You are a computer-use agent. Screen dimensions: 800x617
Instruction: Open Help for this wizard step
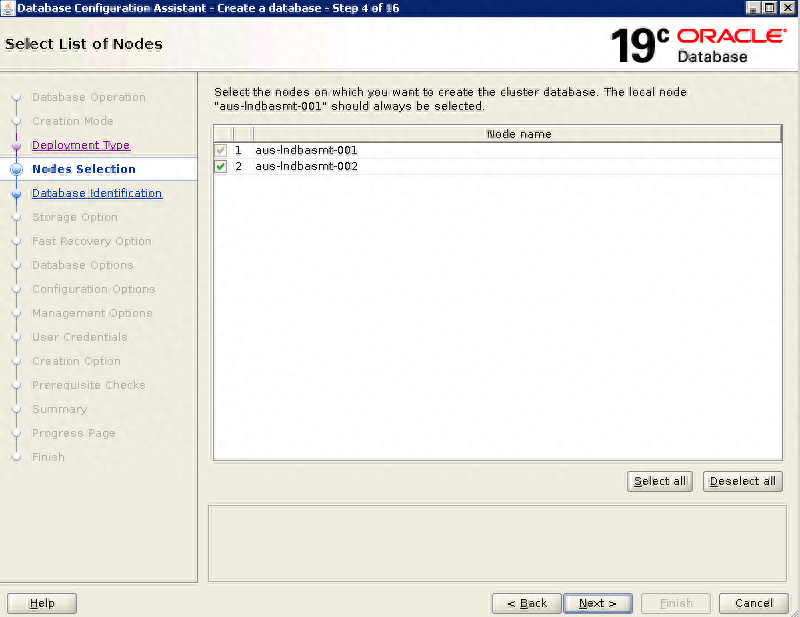tap(41, 603)
